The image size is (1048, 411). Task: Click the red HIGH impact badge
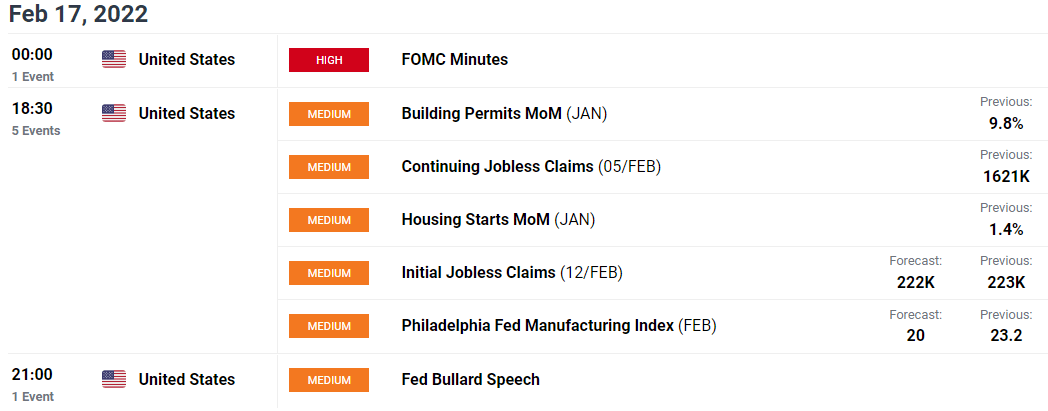tap(329, 60)
